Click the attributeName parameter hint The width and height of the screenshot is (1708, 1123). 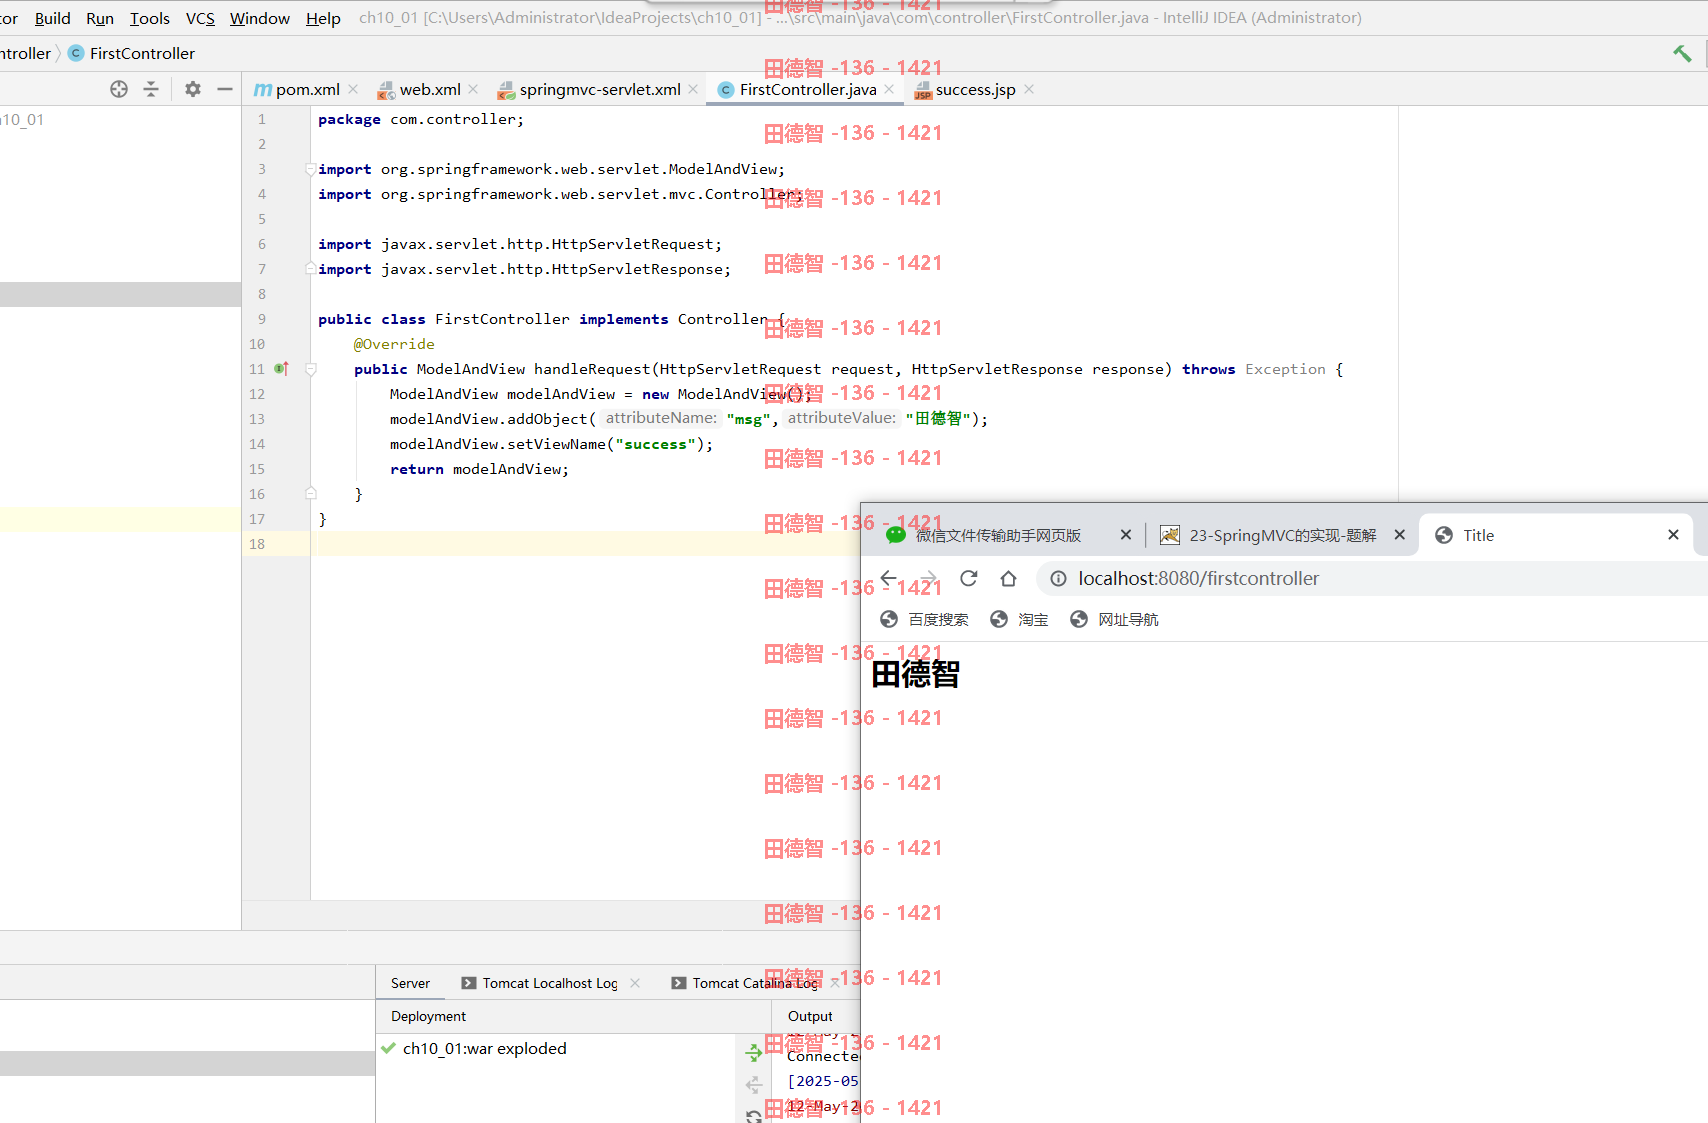(x=660, y=418)
